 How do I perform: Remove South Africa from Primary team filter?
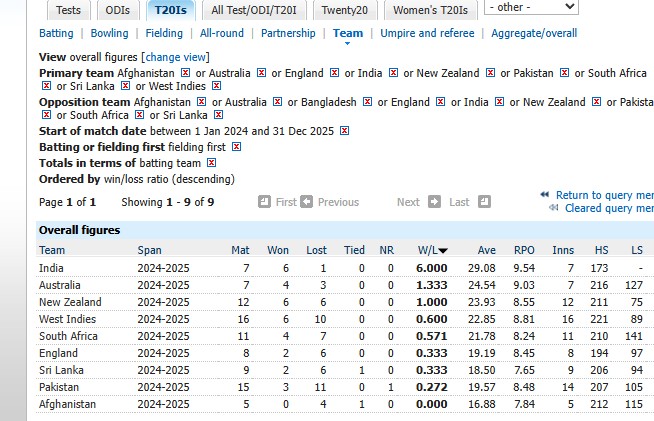(x=46, y=86)
